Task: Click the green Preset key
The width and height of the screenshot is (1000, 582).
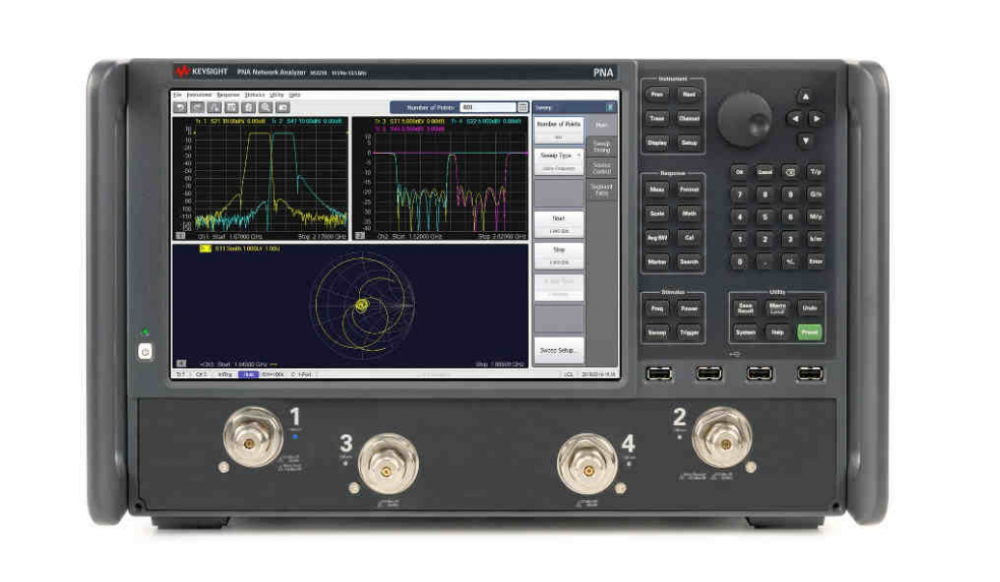Action: coord(809,332)
